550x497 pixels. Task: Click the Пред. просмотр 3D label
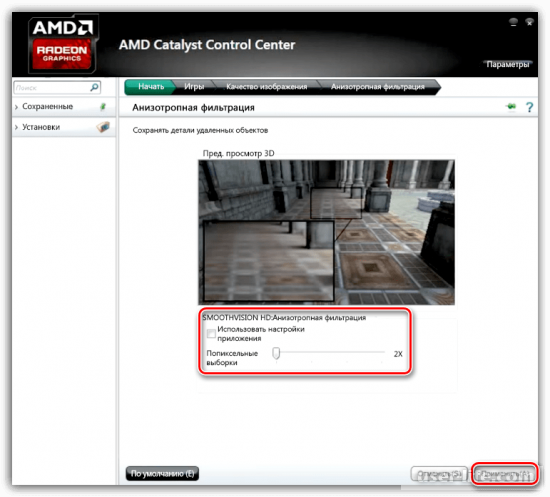click(239, 153)
